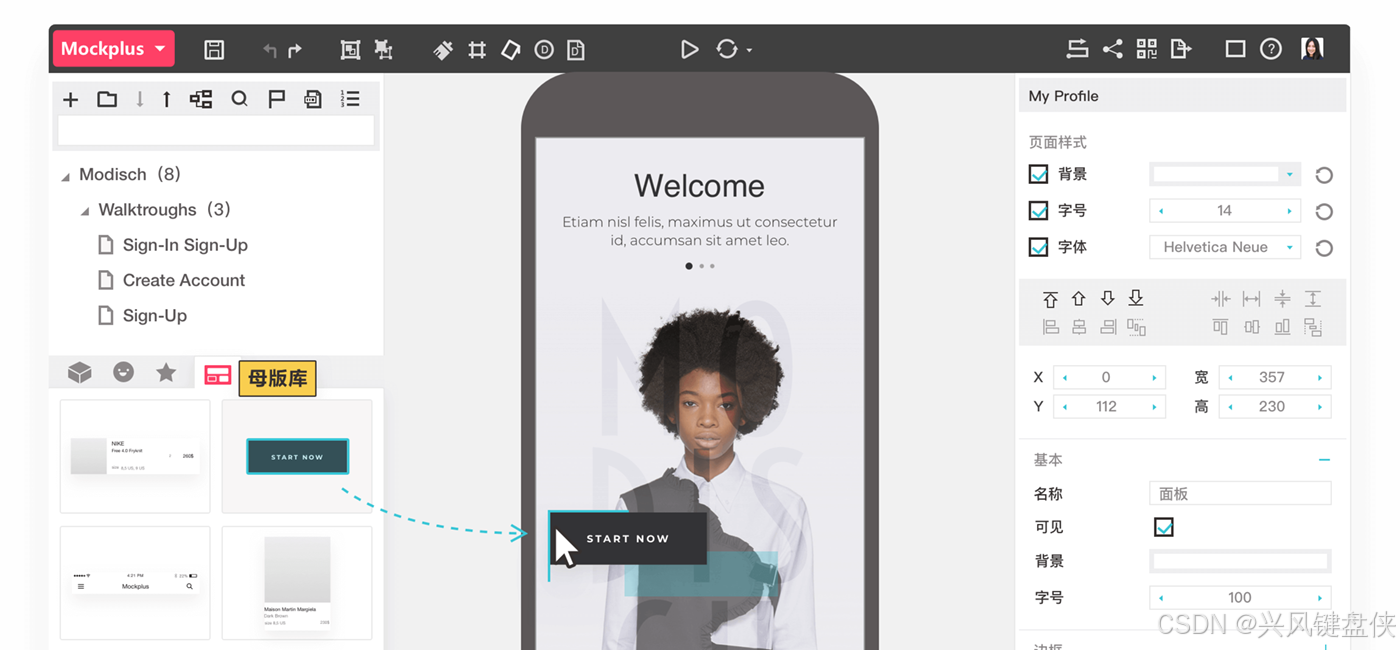This screenshot has width=1400, height=650.
Task: Collapse the 基本 section minus button
Action: pyautogui.click(x=1324, y=460)
